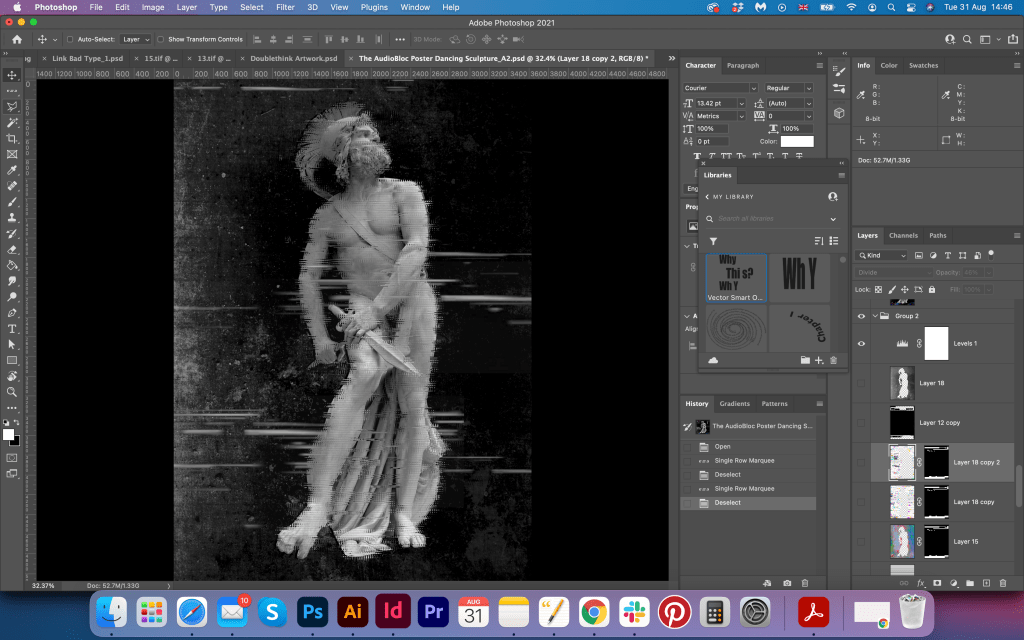Open the Filter menu
This screenshot has height=640, width=1024.
click(285, 7)
